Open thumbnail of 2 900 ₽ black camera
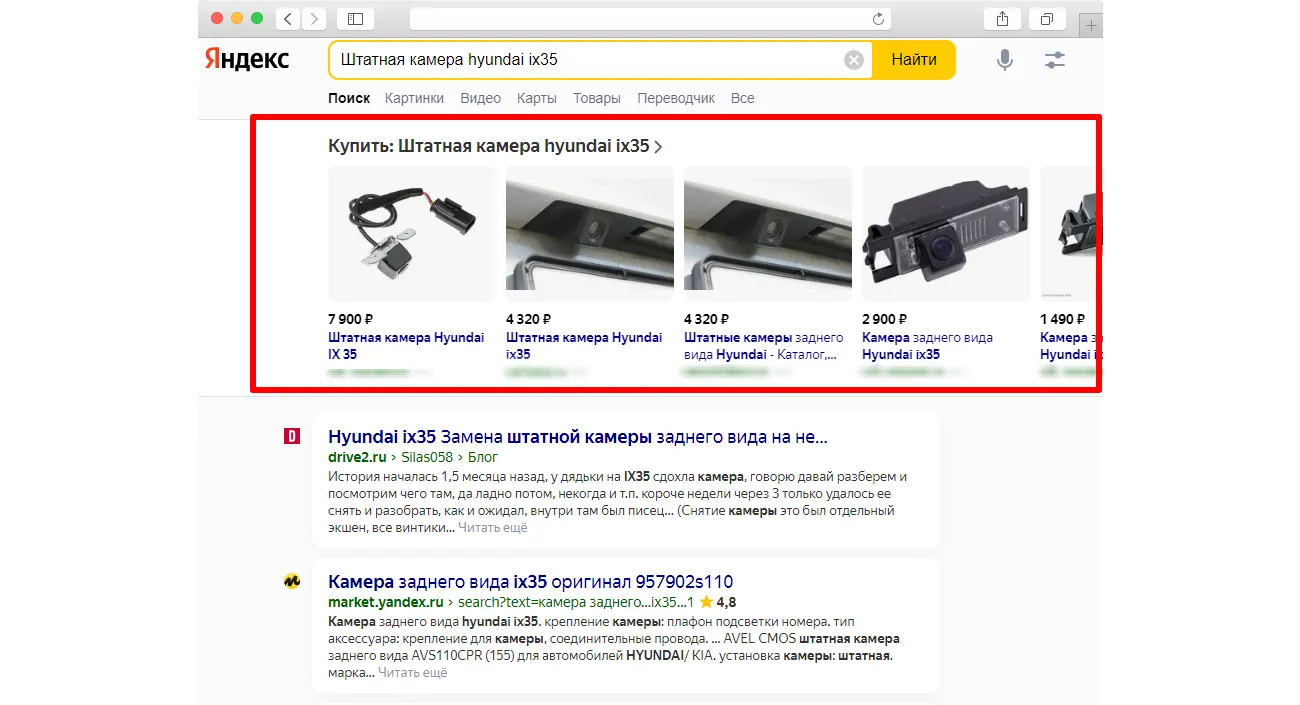Screen dimensions: 1300x705 click(x=946, y=234)
